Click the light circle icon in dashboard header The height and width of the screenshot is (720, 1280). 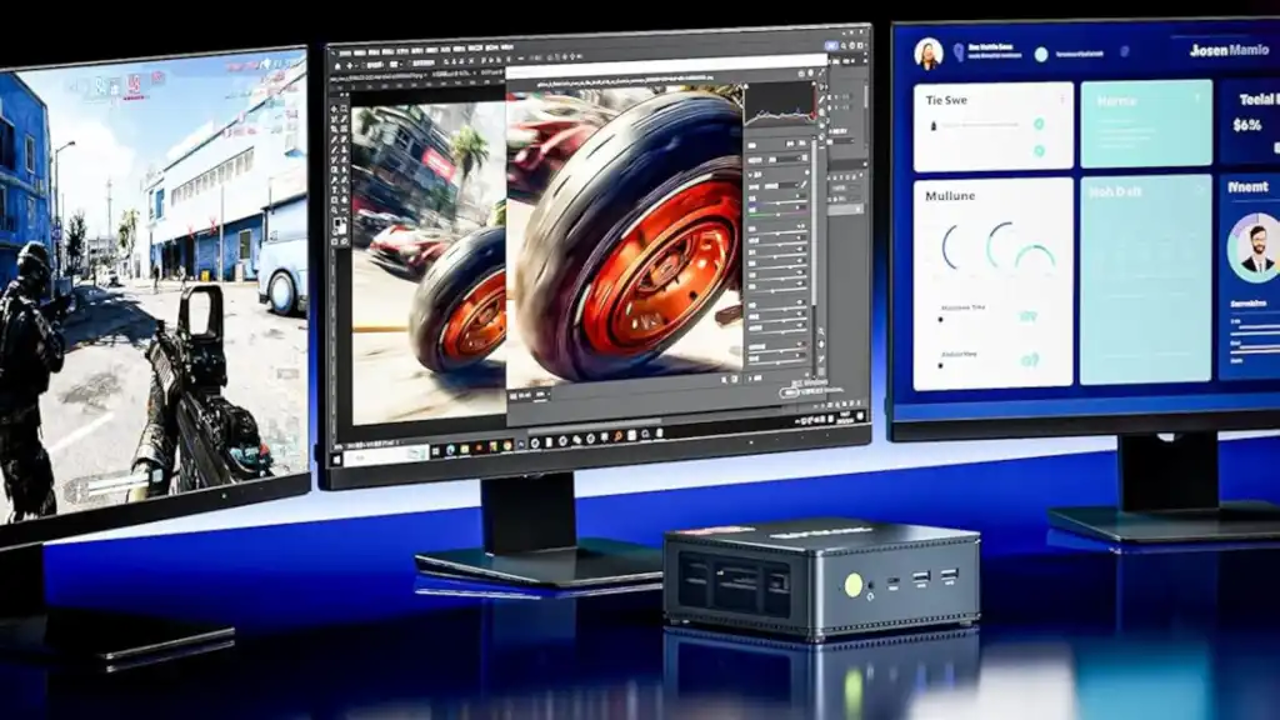(x=1041, y=54)
